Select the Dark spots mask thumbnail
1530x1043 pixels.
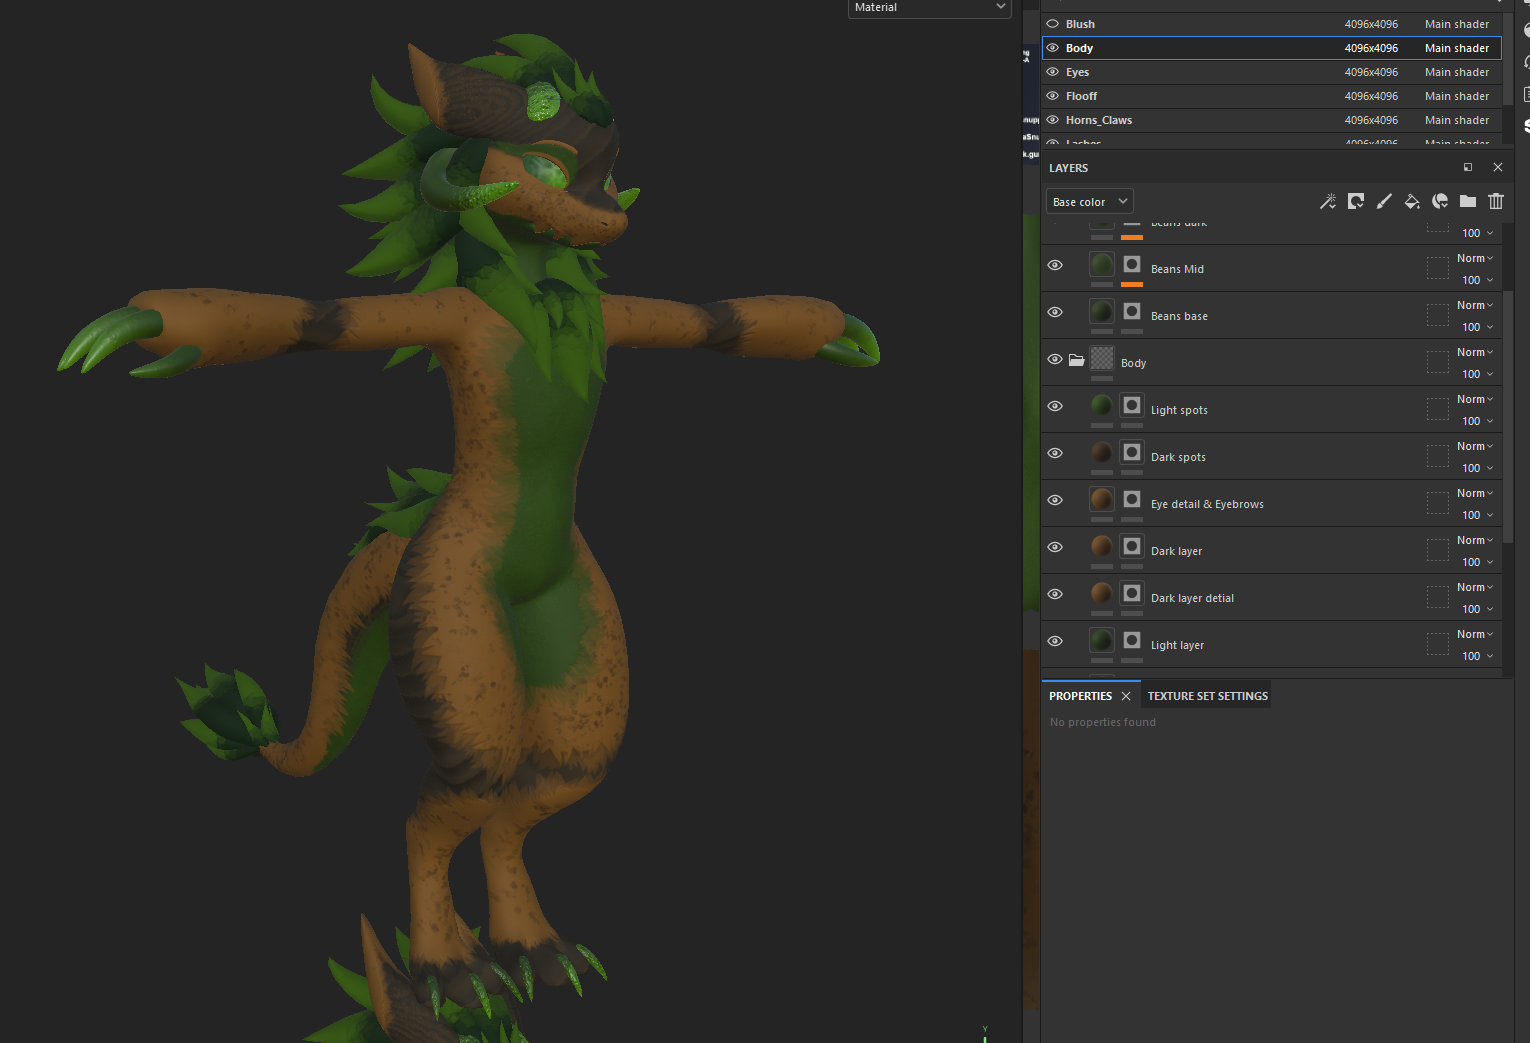click(x=1132, y=452)
